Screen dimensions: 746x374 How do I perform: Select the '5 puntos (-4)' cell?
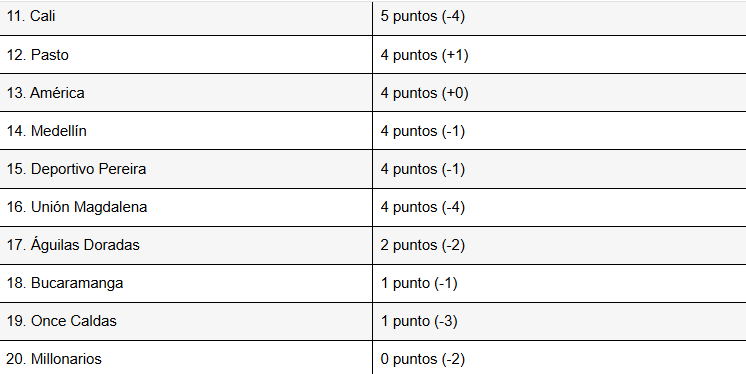point(560,17)
